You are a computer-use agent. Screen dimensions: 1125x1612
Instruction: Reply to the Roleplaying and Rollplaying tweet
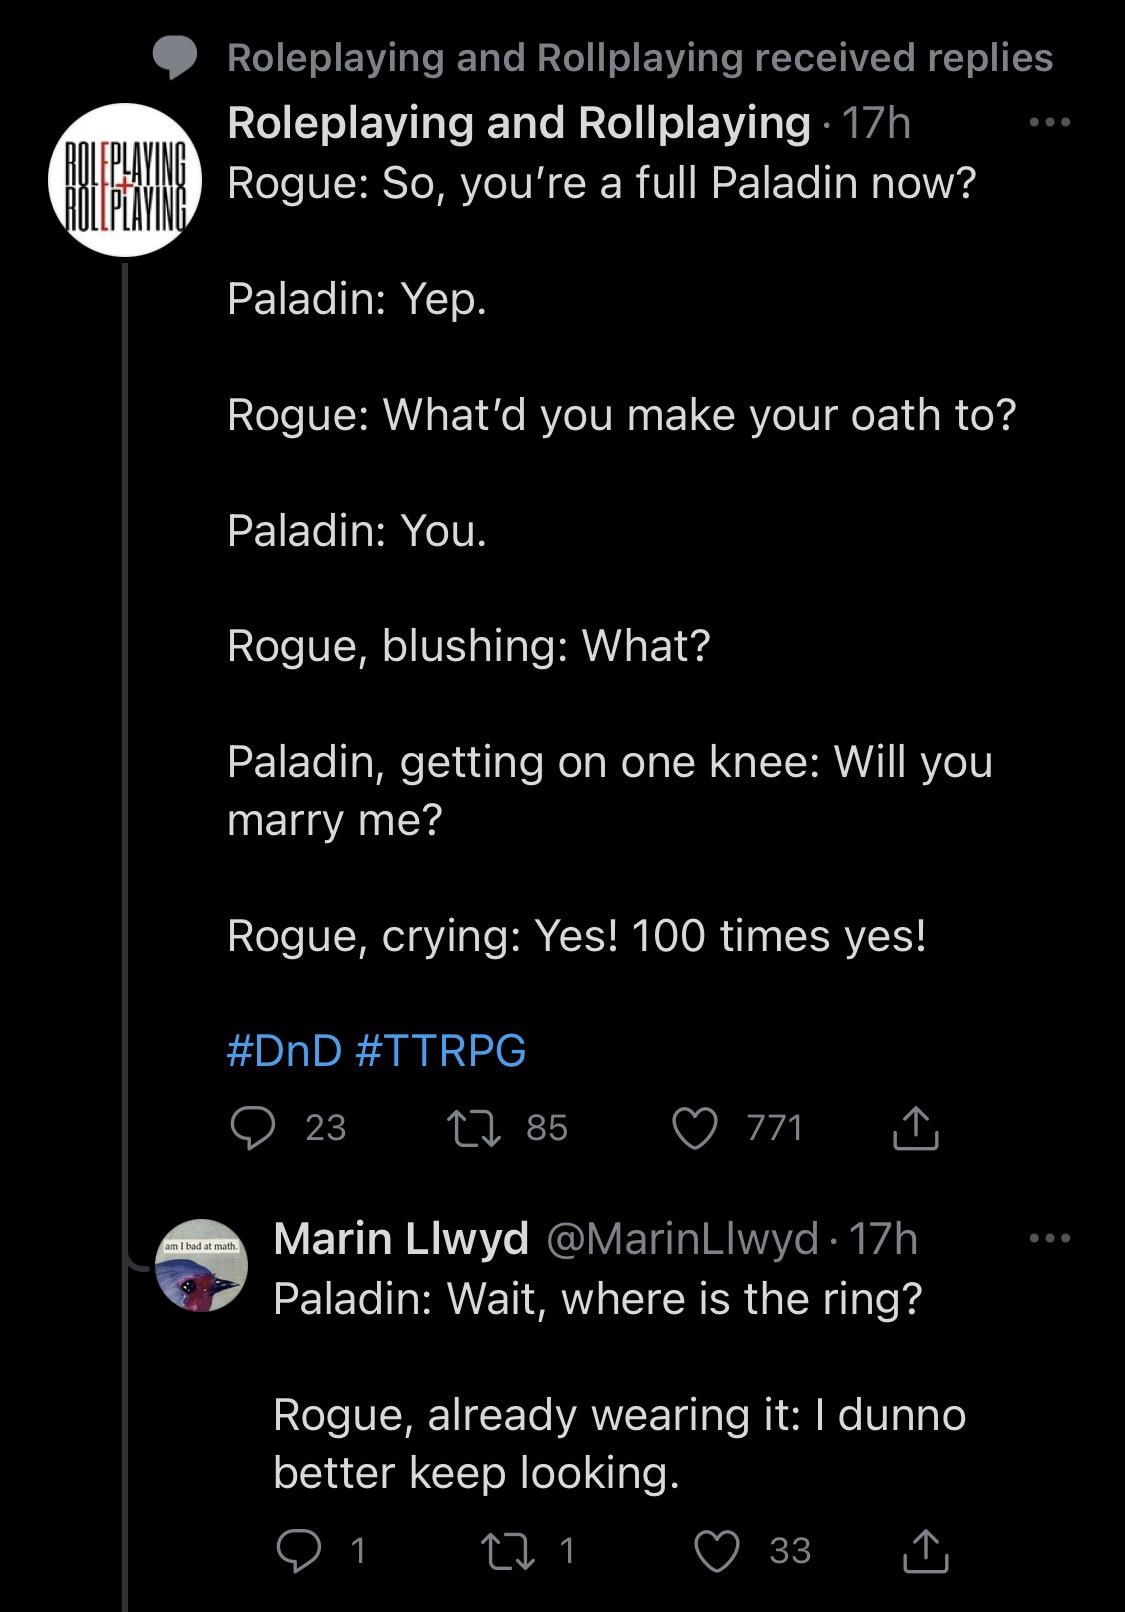pyautogui.click(x=254, y=1128)
